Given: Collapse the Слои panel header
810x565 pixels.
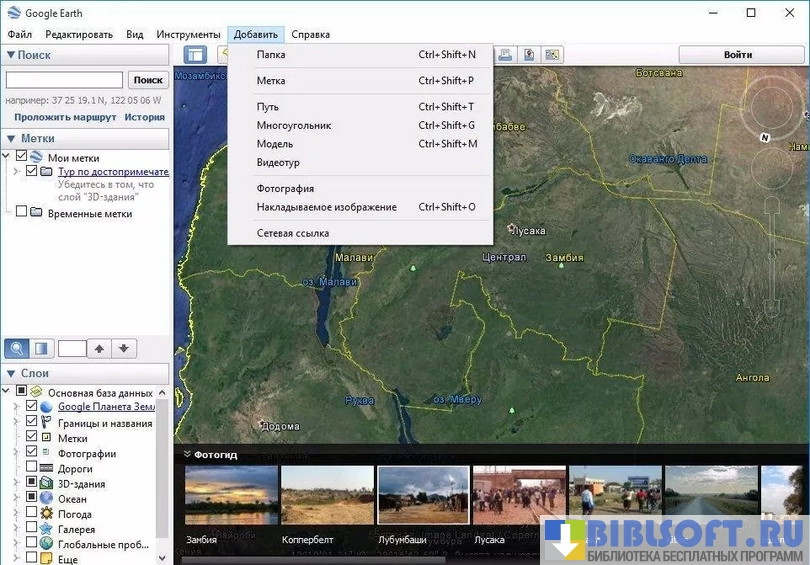Looking at the screenshot, I should point(12,373).
